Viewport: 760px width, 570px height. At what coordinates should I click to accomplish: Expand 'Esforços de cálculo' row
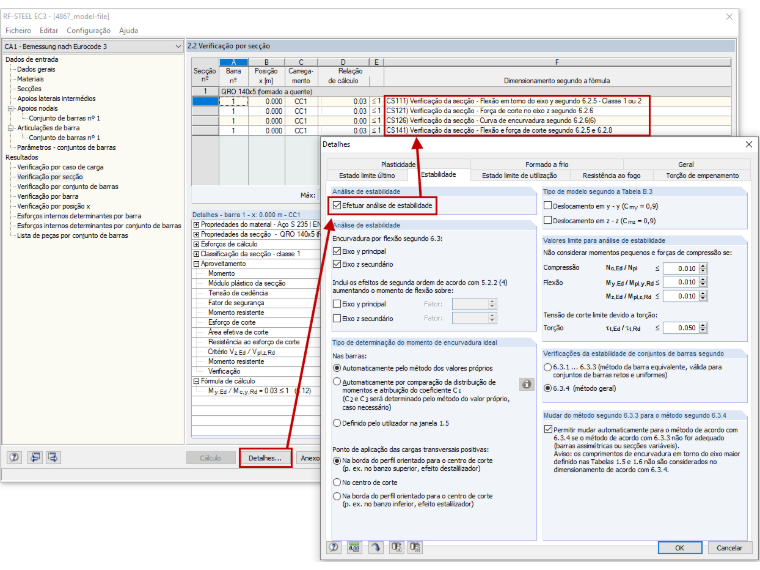196,244
